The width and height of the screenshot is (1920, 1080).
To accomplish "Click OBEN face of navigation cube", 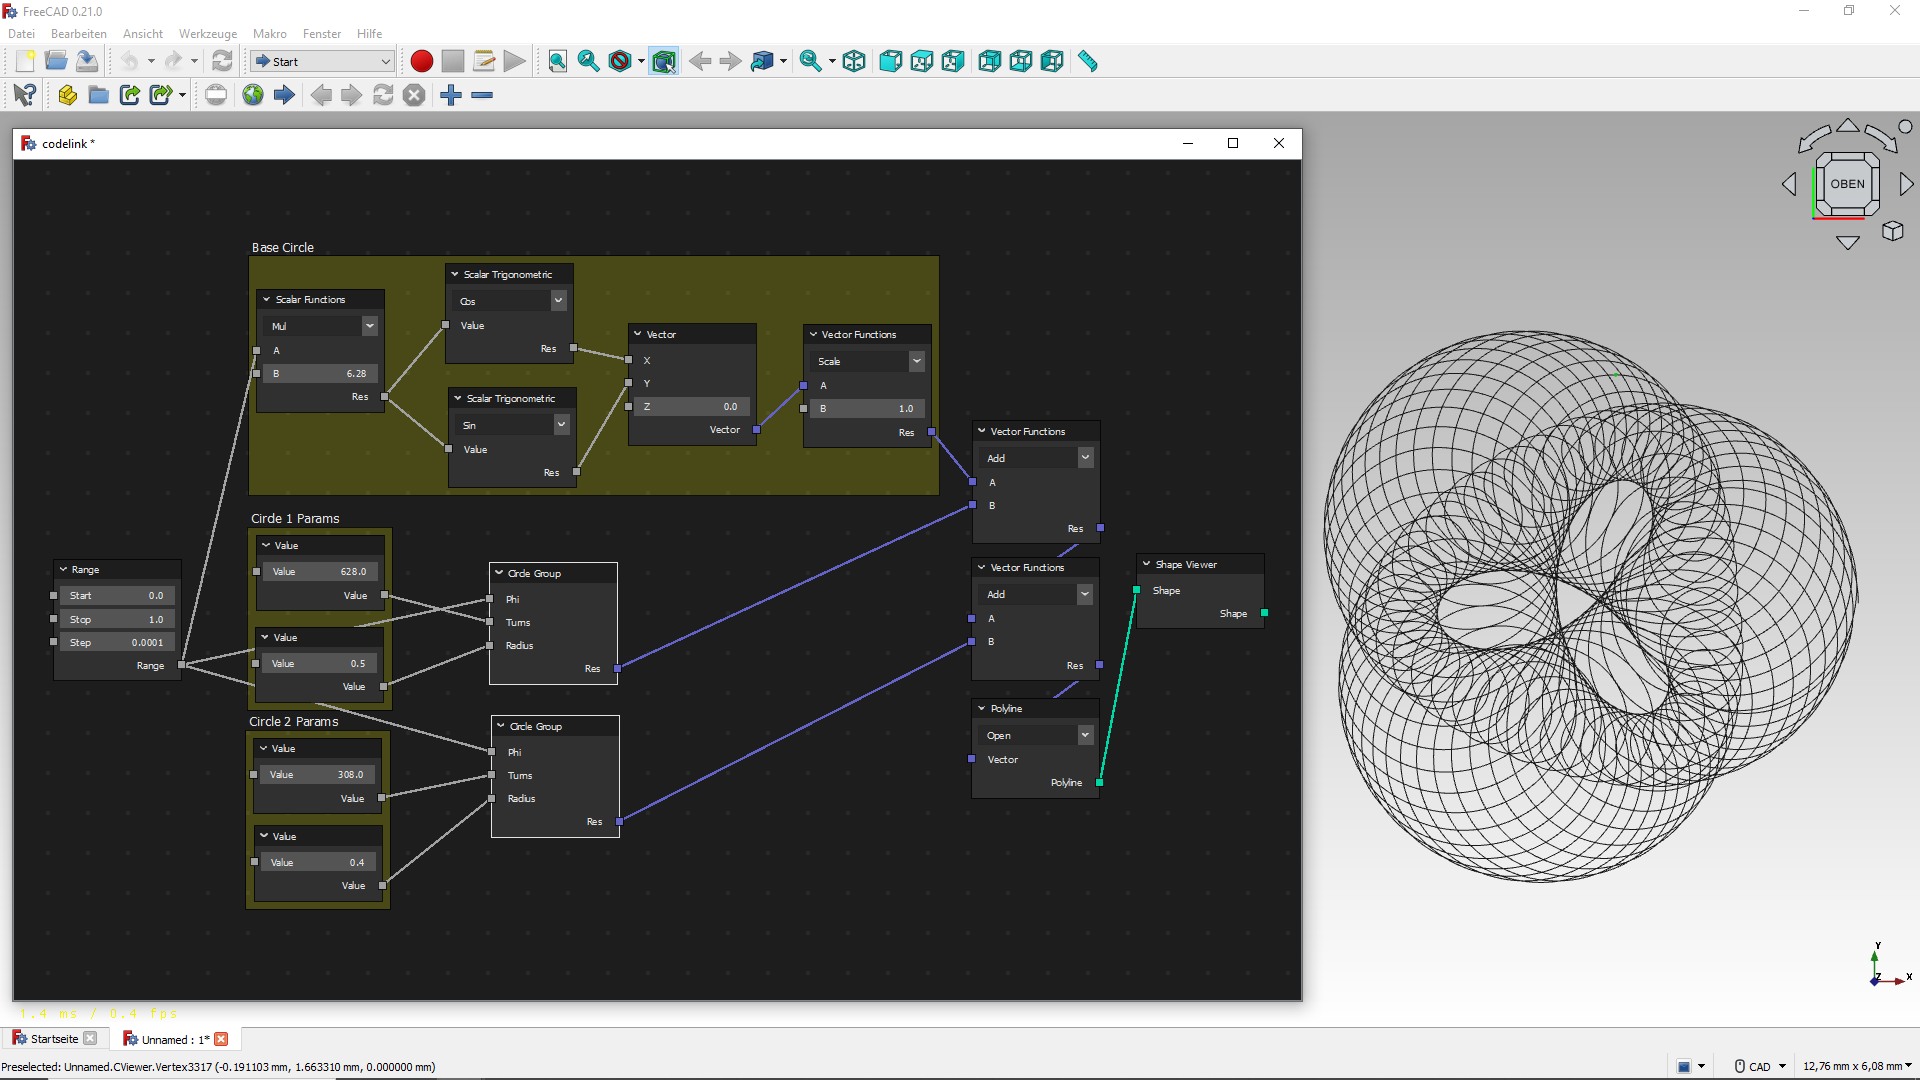I will tap(1846, 184).
